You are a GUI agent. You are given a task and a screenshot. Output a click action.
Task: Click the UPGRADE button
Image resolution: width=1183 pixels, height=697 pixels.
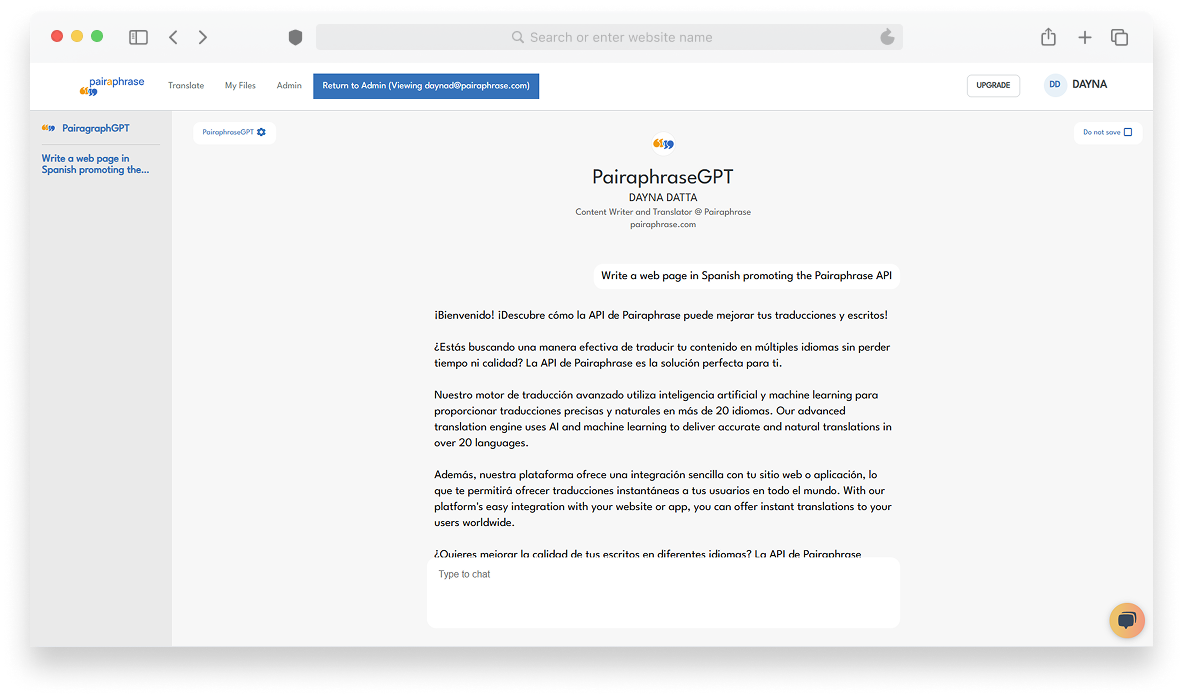pyautogui.click(x=993, y=85)
